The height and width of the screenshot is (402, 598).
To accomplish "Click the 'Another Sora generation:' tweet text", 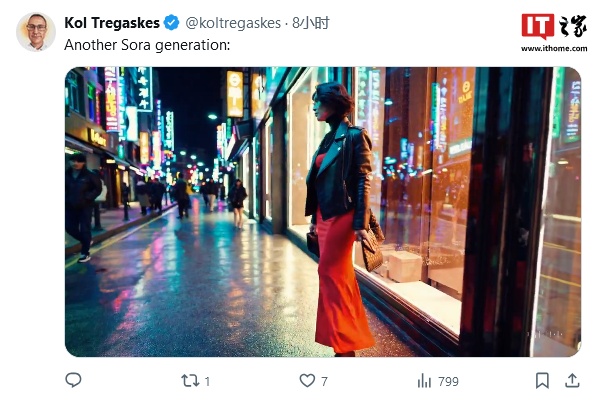I will pyautogui.click(x=147, y=45).
